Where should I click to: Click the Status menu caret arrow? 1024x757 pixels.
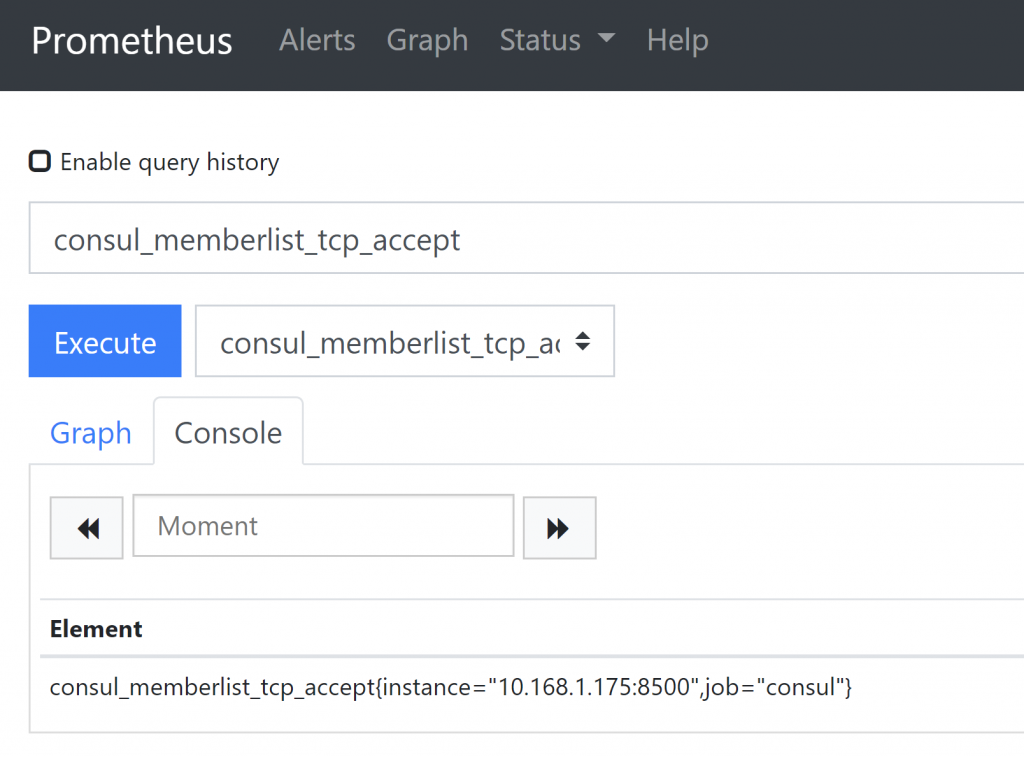click(606, 40)
